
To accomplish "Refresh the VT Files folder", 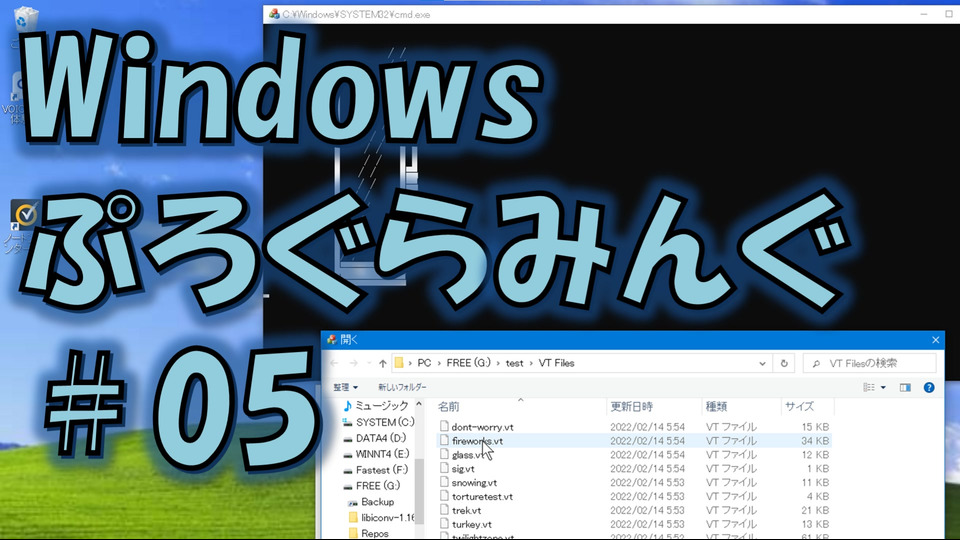I will point(784,364).
